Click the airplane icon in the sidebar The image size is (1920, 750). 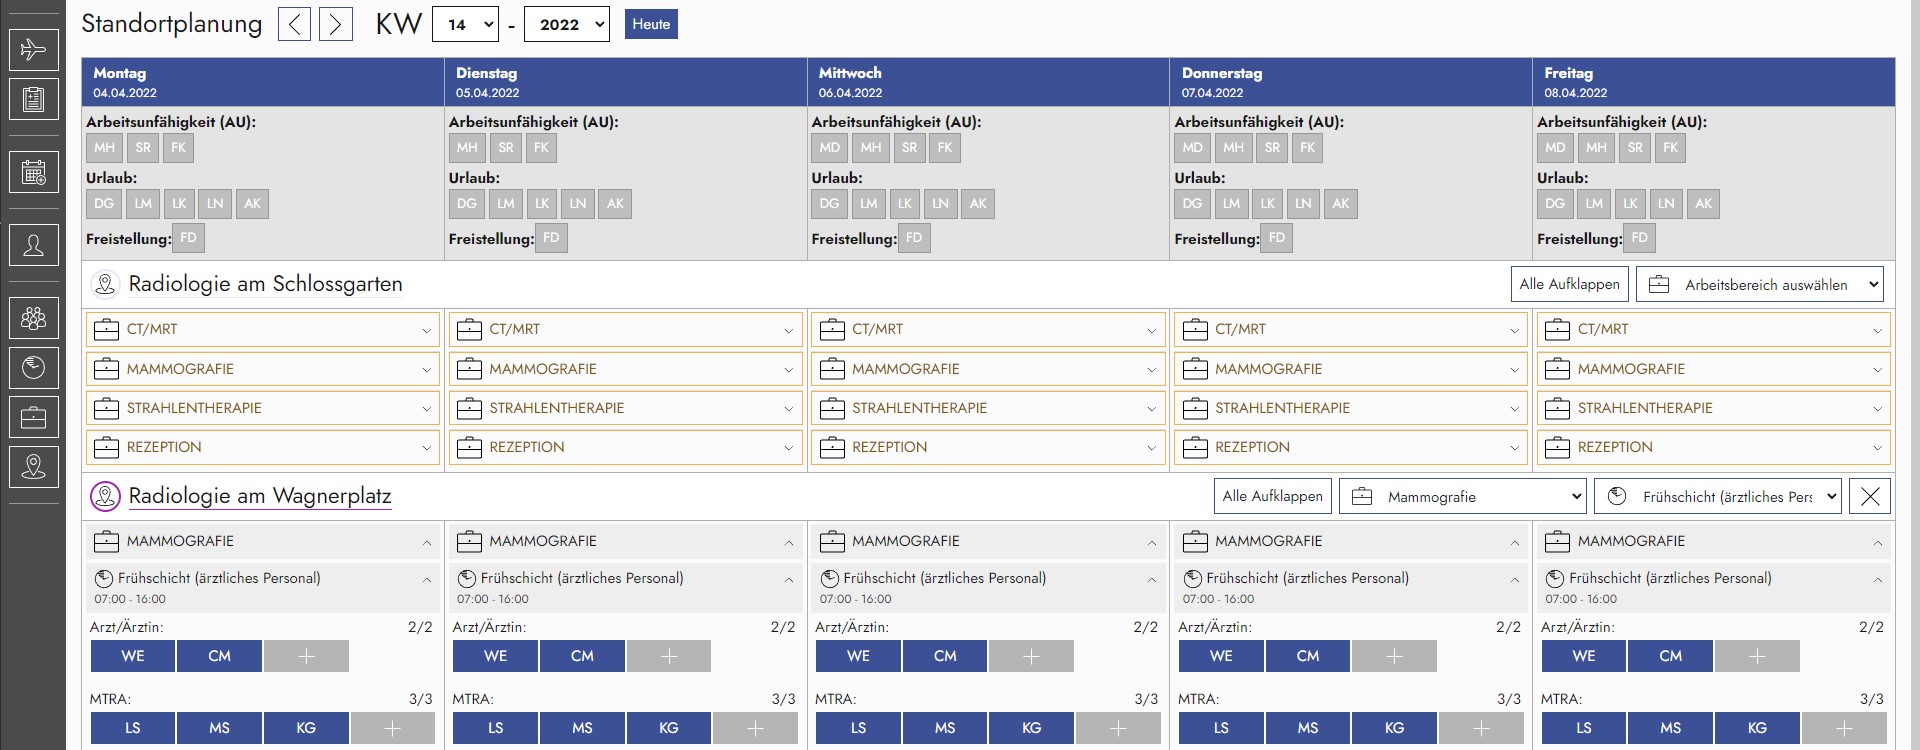(x=33, y=50)
